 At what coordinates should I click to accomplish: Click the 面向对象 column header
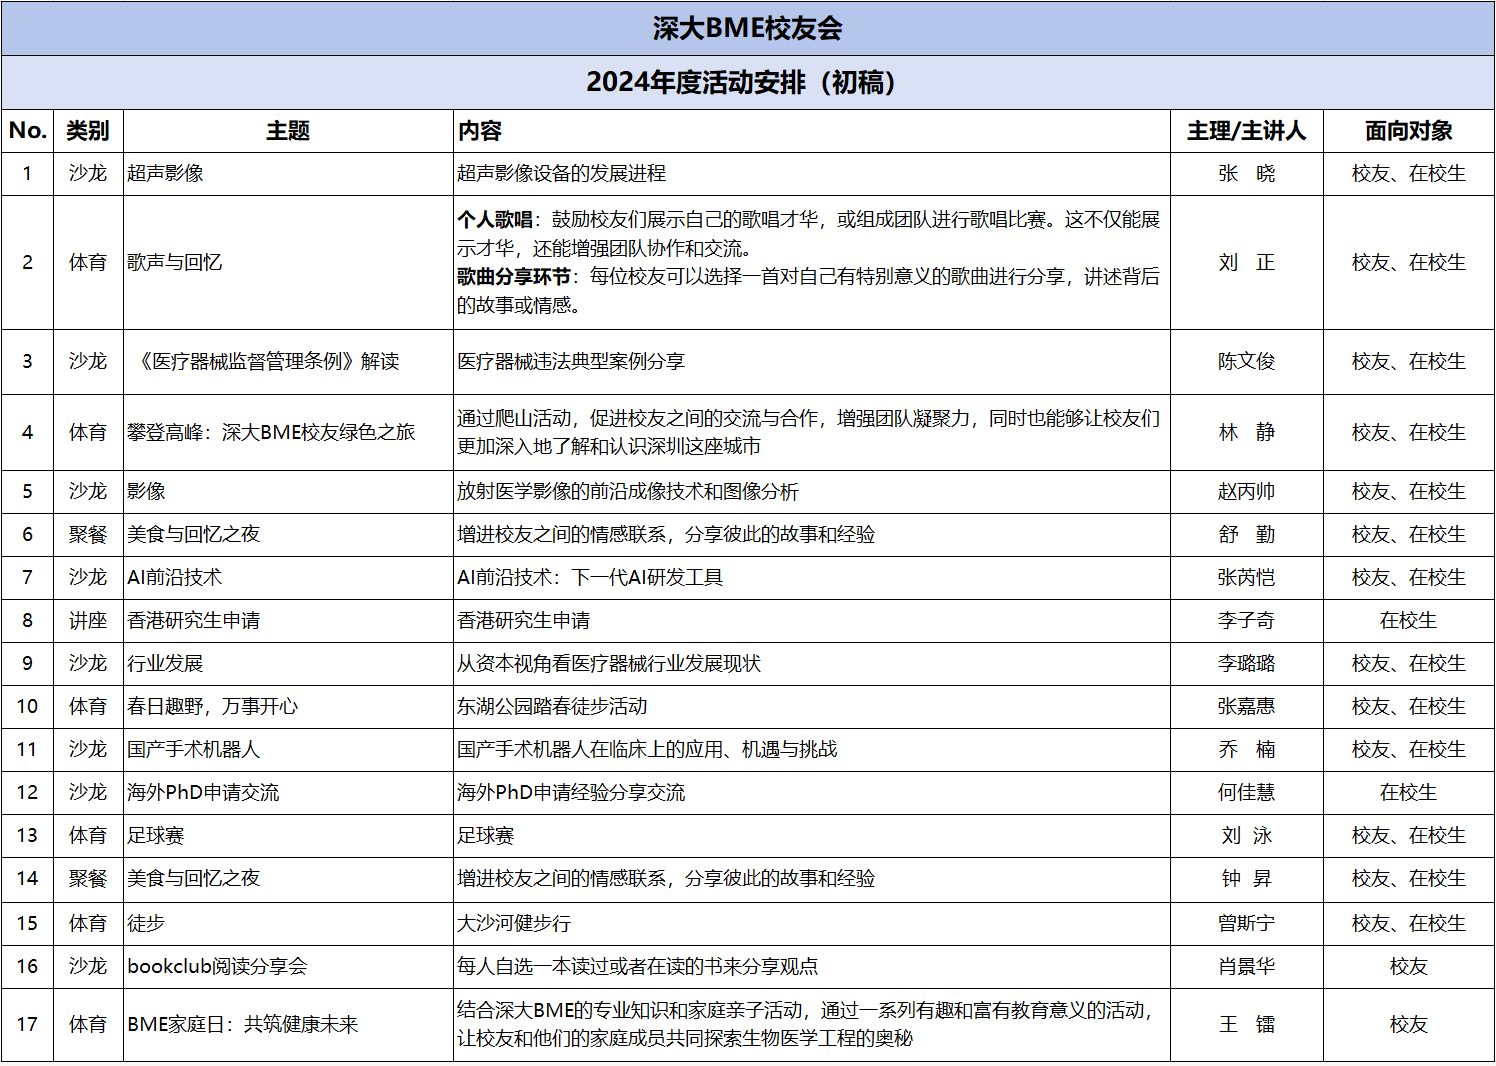coord(1408,131)
